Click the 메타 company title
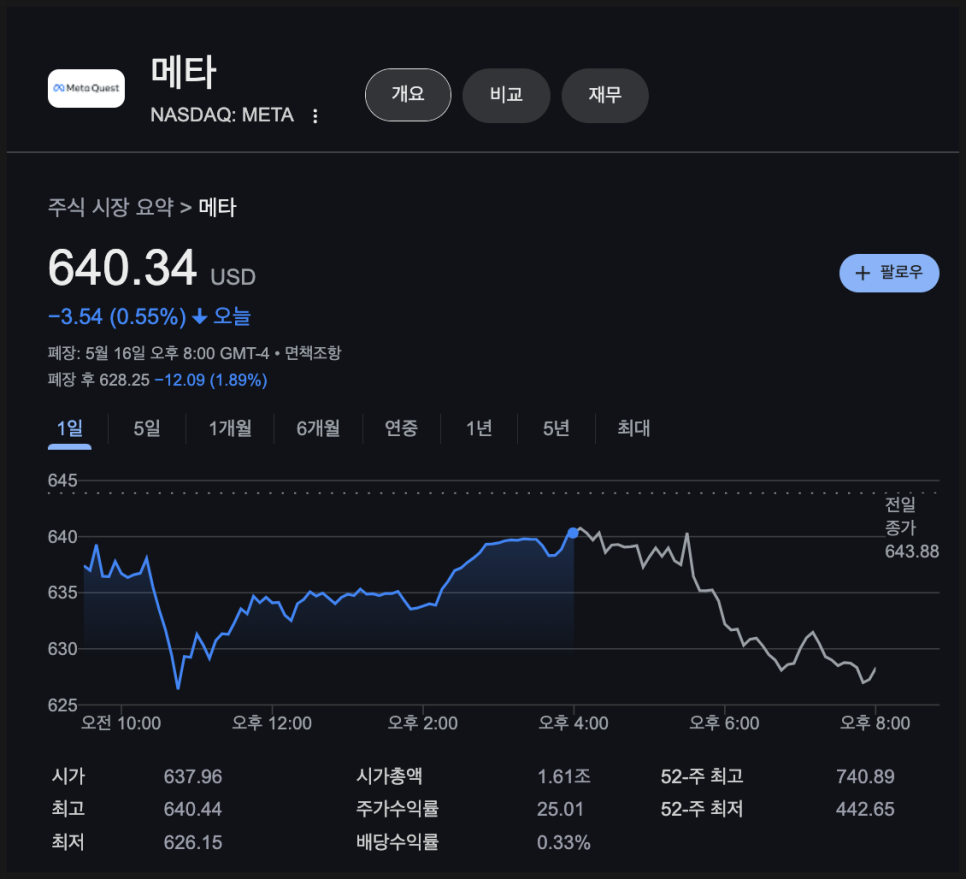This screenshot has height=879, width=966. [x=184, y=73]
